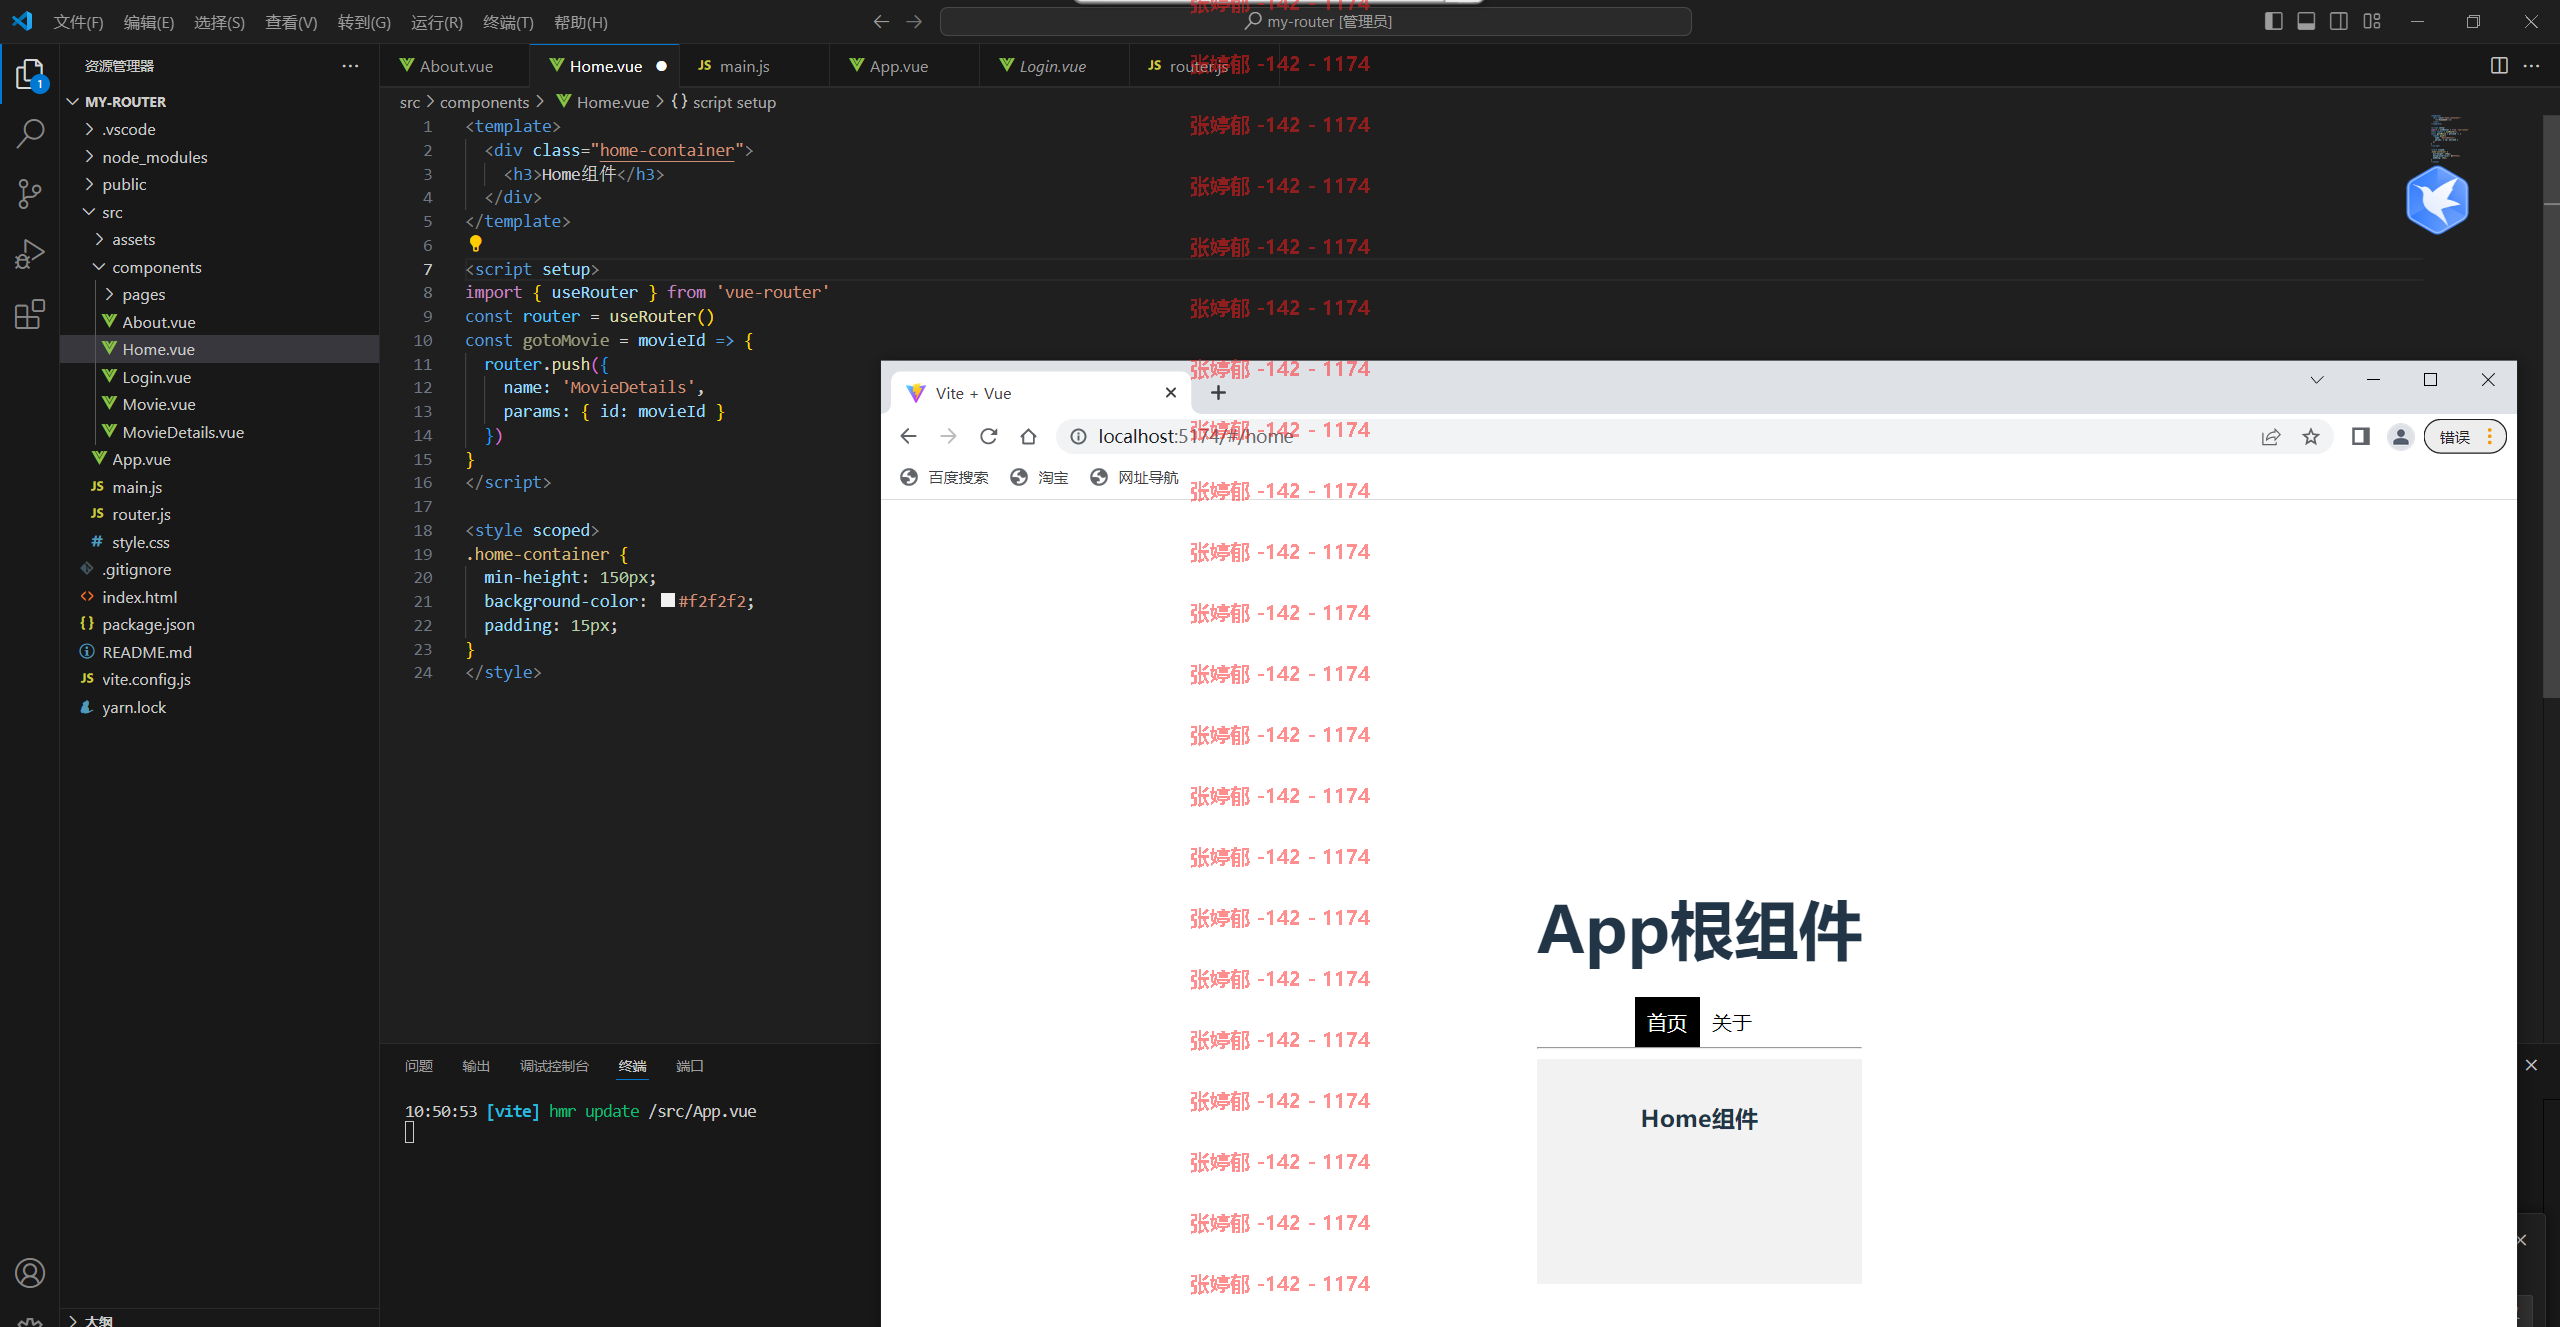Click the 关于 navigation link

click(x=1731, y=1022)
